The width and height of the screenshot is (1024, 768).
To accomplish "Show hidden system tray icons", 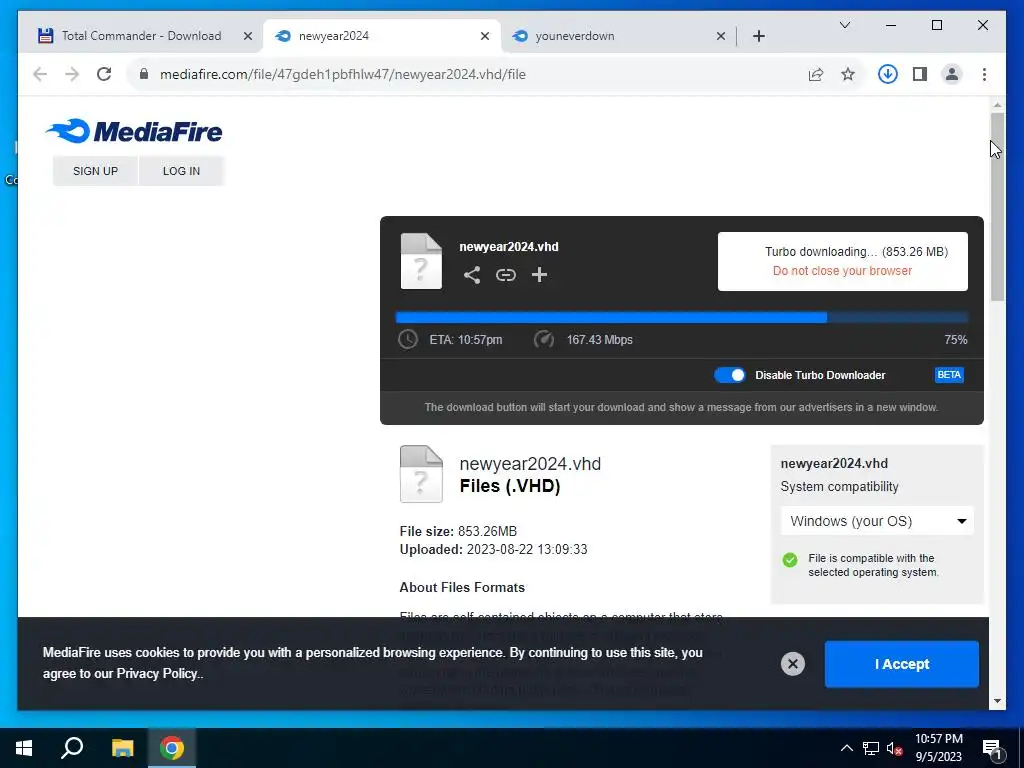I will [846, 748].
